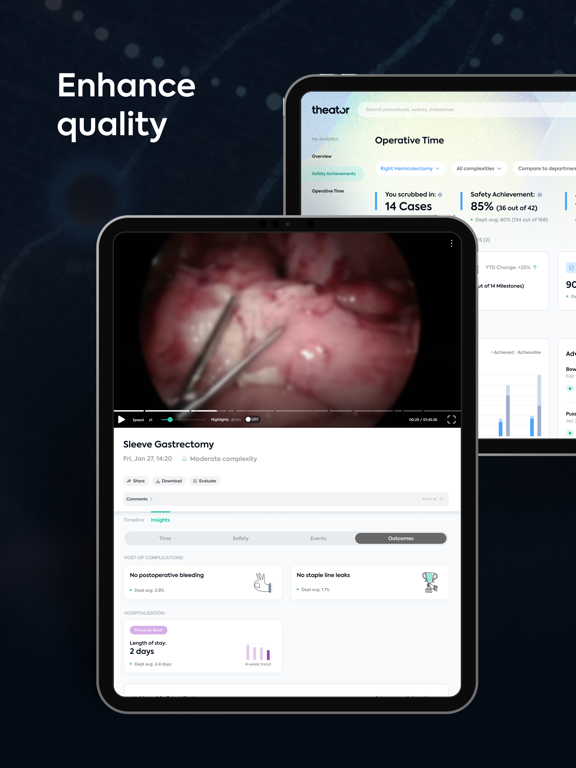Open the No staple line leaks card
The height and width of the screenshot is (768, 576).
(370, 582)
